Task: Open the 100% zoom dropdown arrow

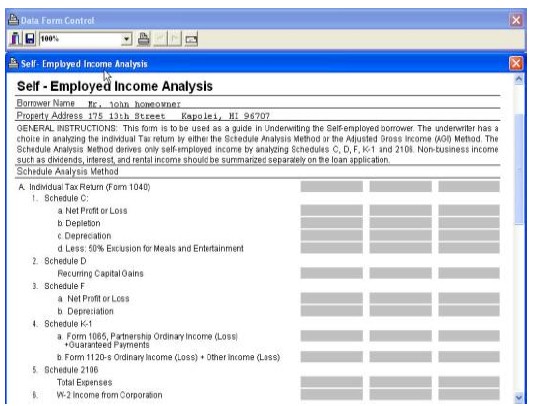Action: tap(126, 39)
